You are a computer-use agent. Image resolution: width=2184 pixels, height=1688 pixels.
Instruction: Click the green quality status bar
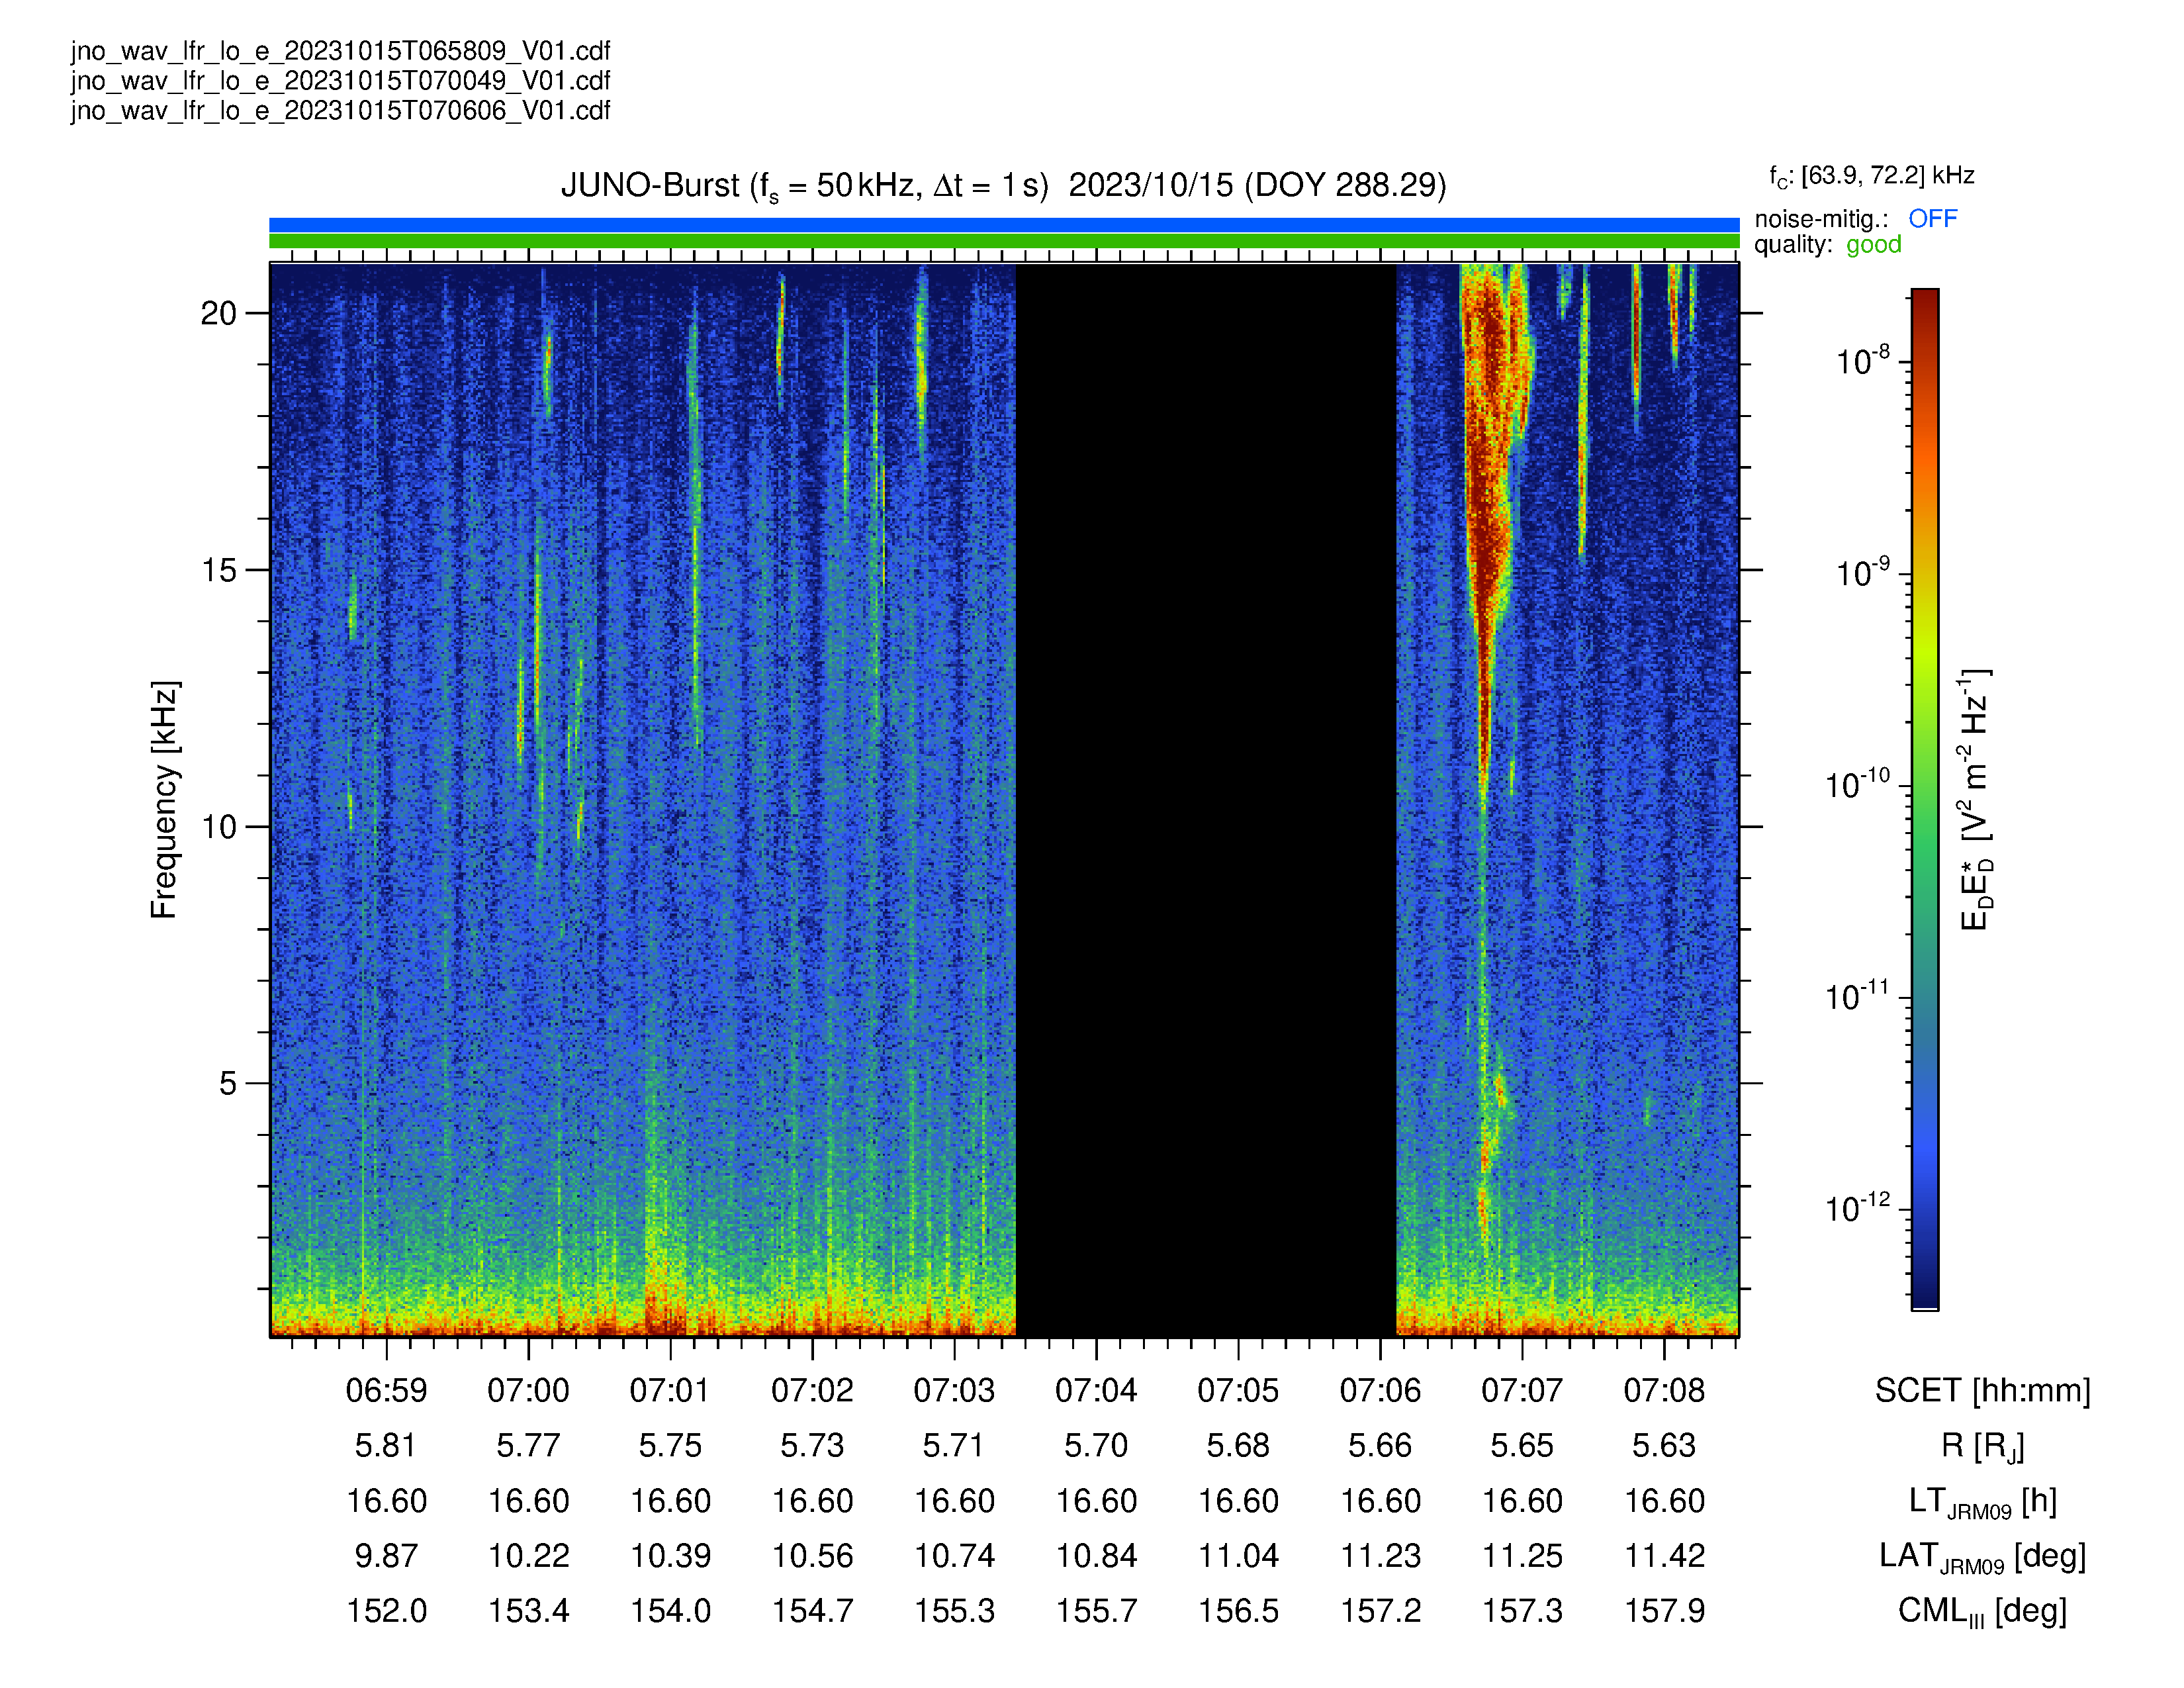tap(1004, 241)
